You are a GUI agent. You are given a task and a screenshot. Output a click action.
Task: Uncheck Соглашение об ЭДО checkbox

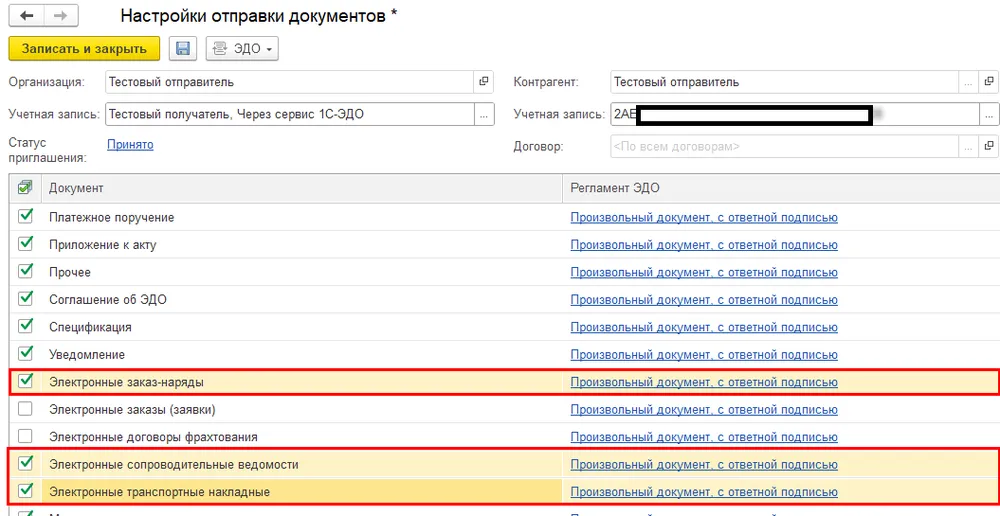(26, 299)
